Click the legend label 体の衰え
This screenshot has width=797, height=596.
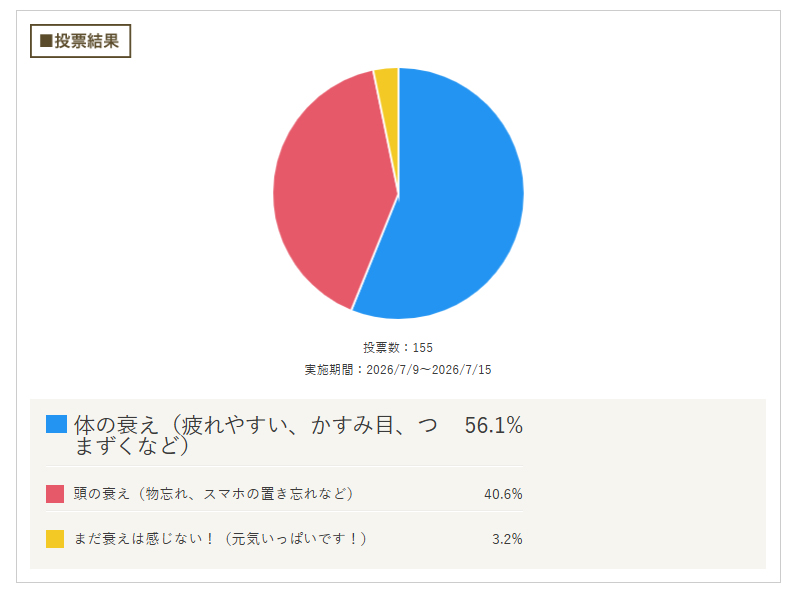[256, 435]
